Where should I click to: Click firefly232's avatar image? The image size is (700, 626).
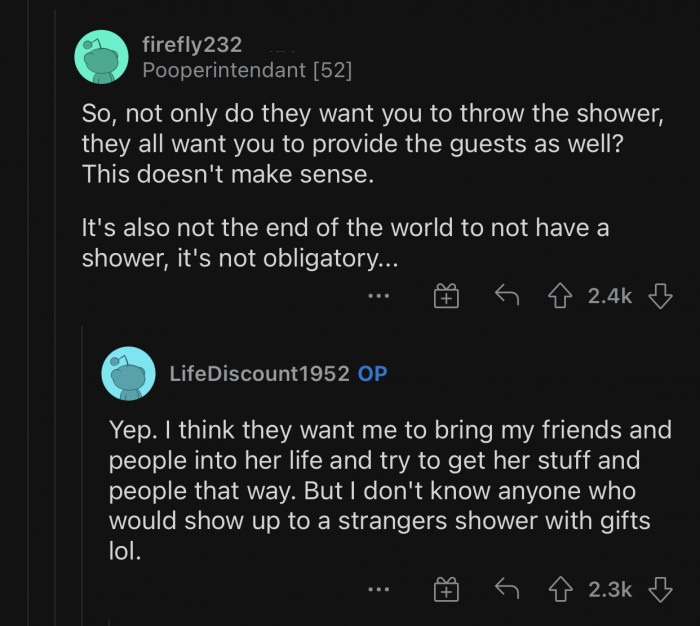(101, 57)
